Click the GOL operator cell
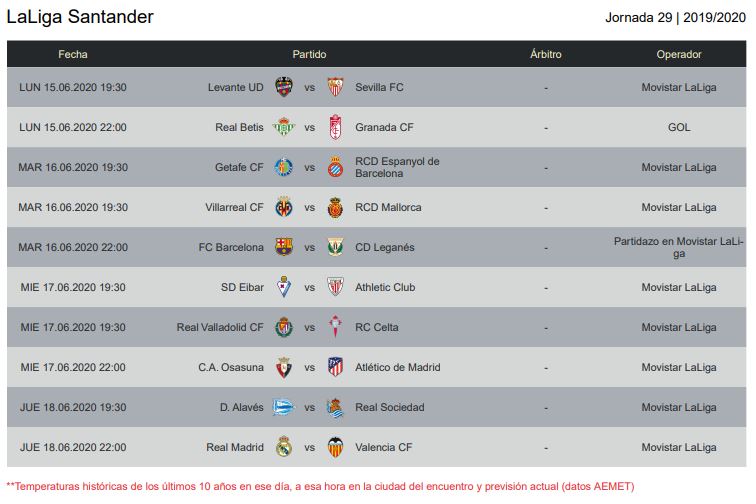Image resolution: width=756 pixels, height=504 pixels. [679, 127]
